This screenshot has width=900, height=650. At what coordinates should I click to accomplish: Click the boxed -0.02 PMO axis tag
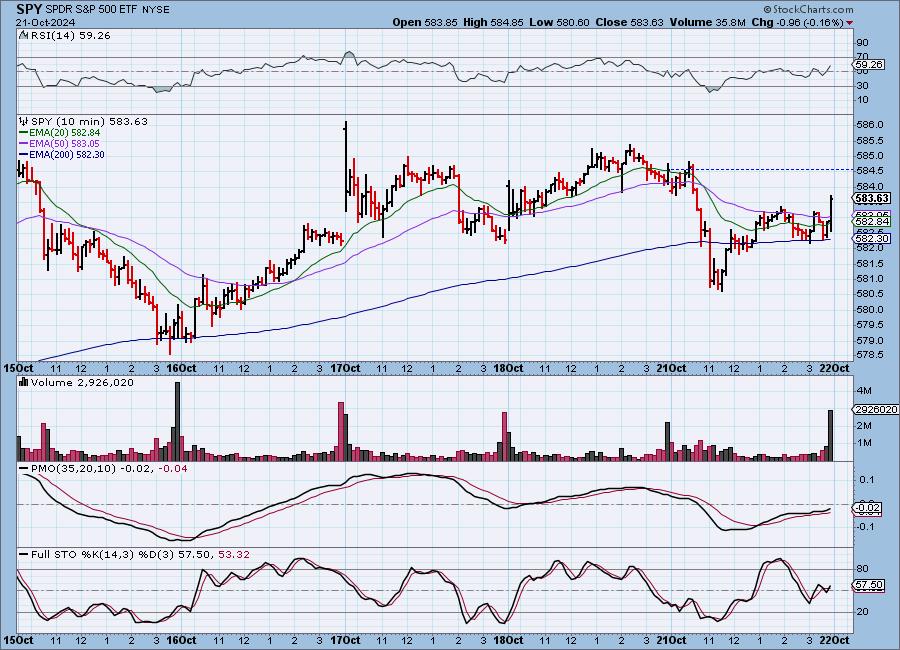point(868,508)
